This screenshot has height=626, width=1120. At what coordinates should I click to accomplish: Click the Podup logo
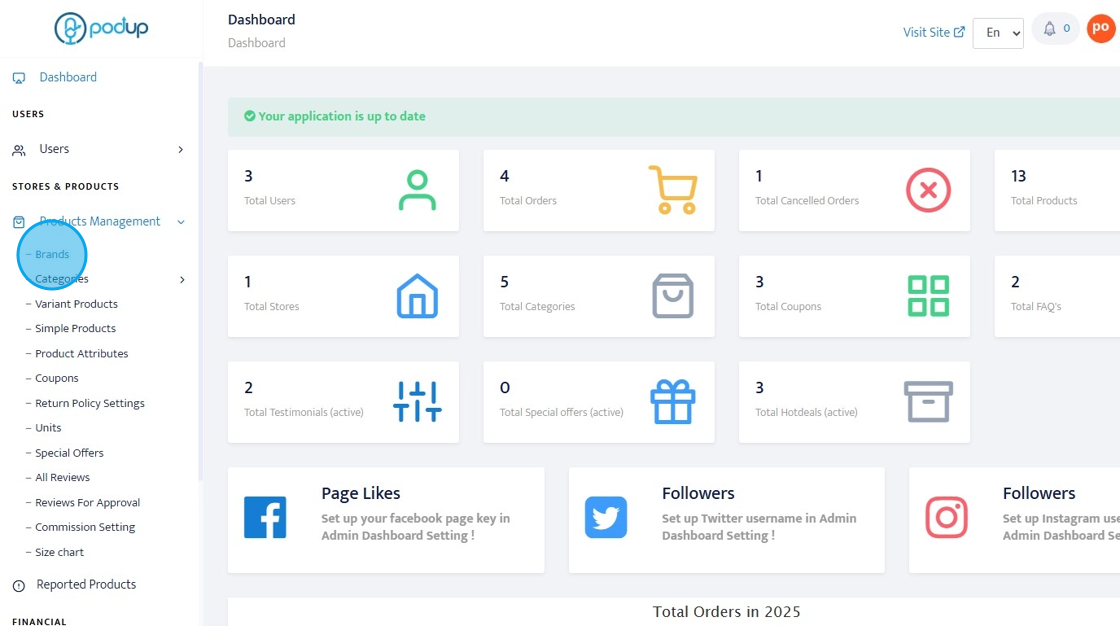(101, 28)
